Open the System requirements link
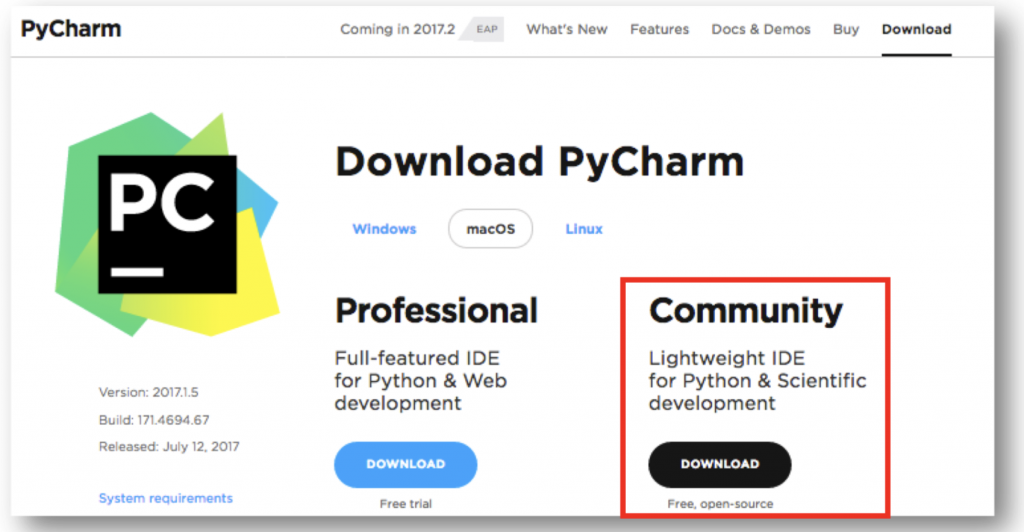Screen dimensions: 1024x532 point(166,498)
